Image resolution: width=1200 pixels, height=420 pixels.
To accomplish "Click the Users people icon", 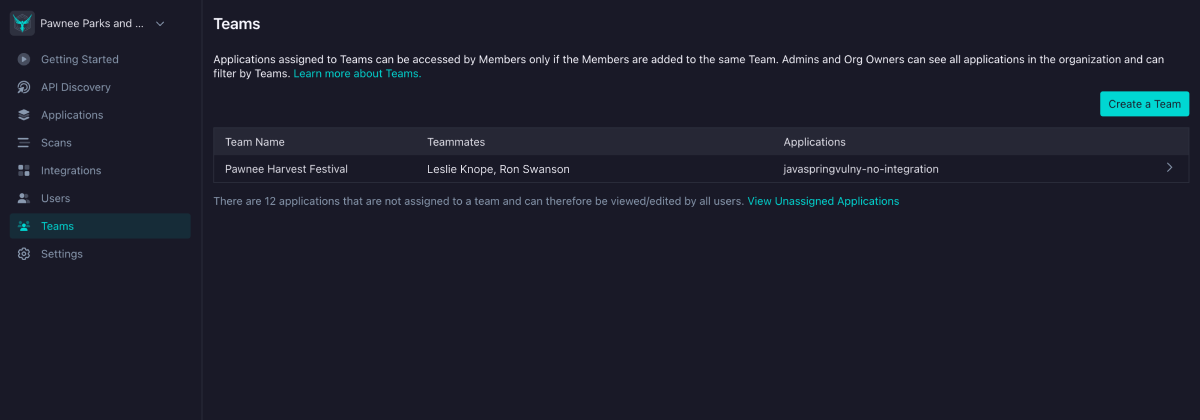I will click(x=24, y=198).
